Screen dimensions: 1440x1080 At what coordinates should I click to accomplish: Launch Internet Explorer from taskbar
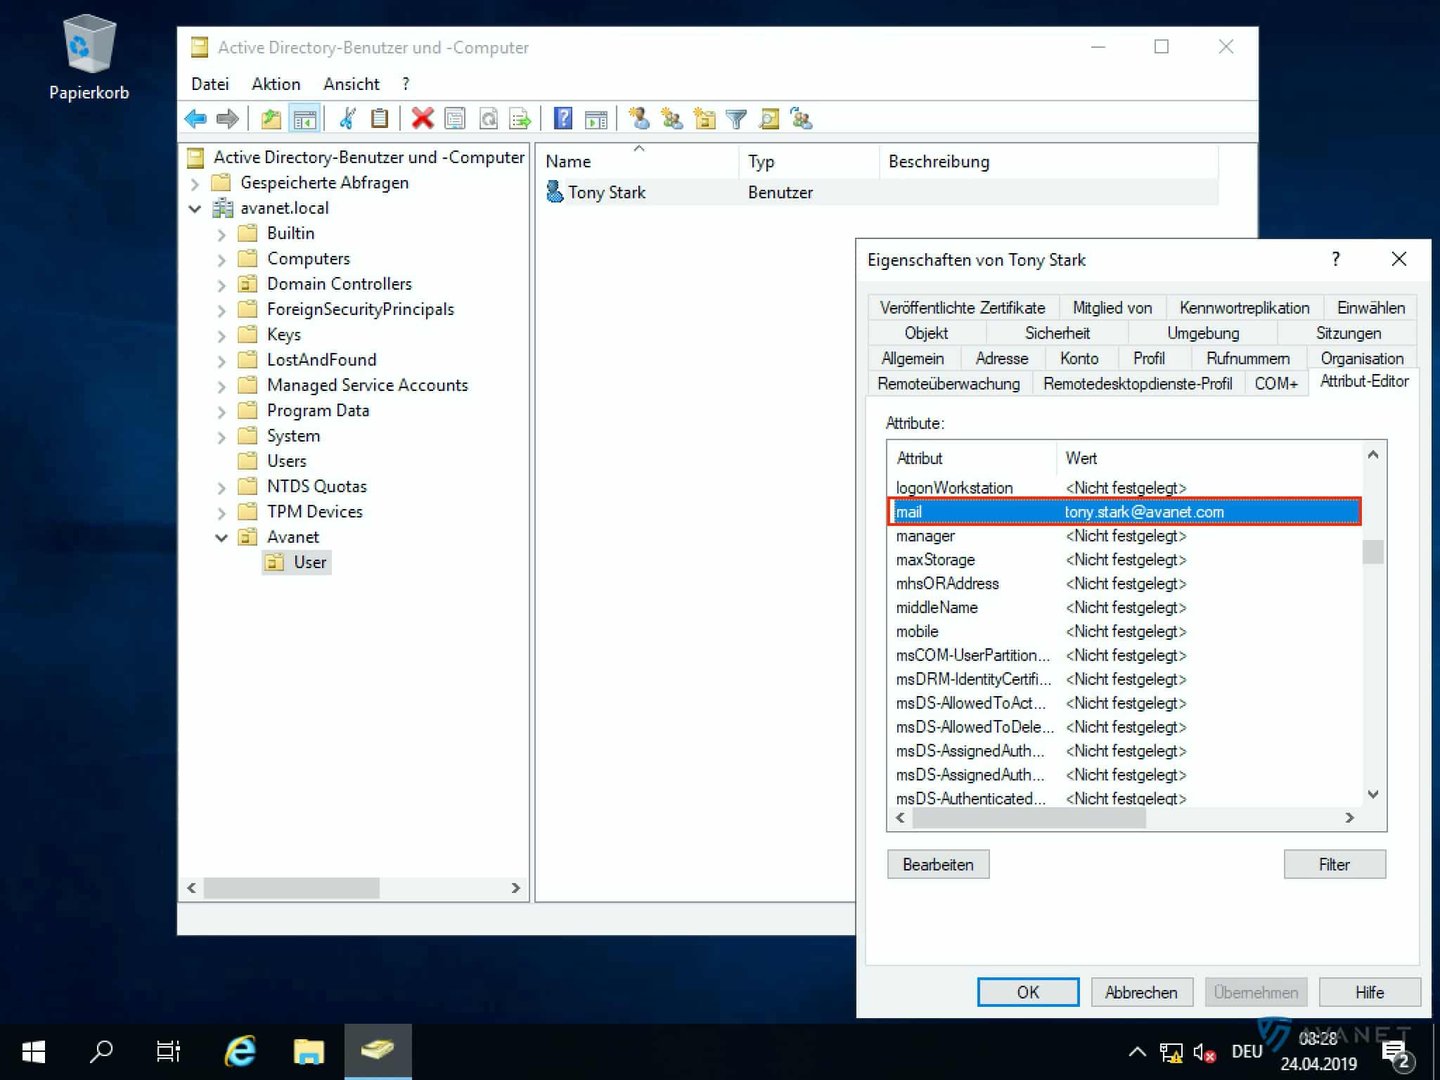(x=240, y=1051)
